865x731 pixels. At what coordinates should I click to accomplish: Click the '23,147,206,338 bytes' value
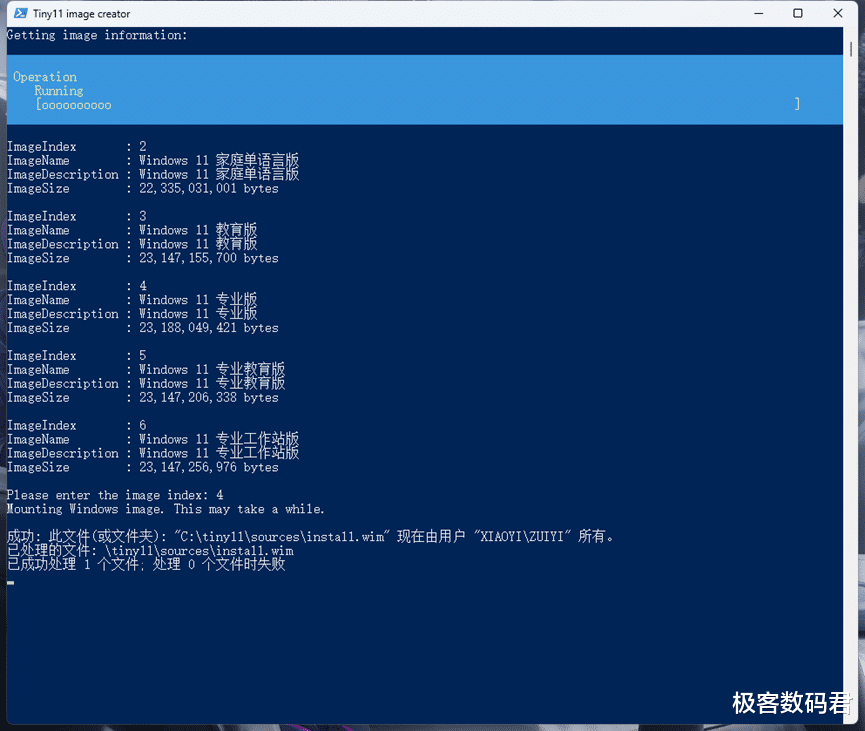tap(209, 397)
